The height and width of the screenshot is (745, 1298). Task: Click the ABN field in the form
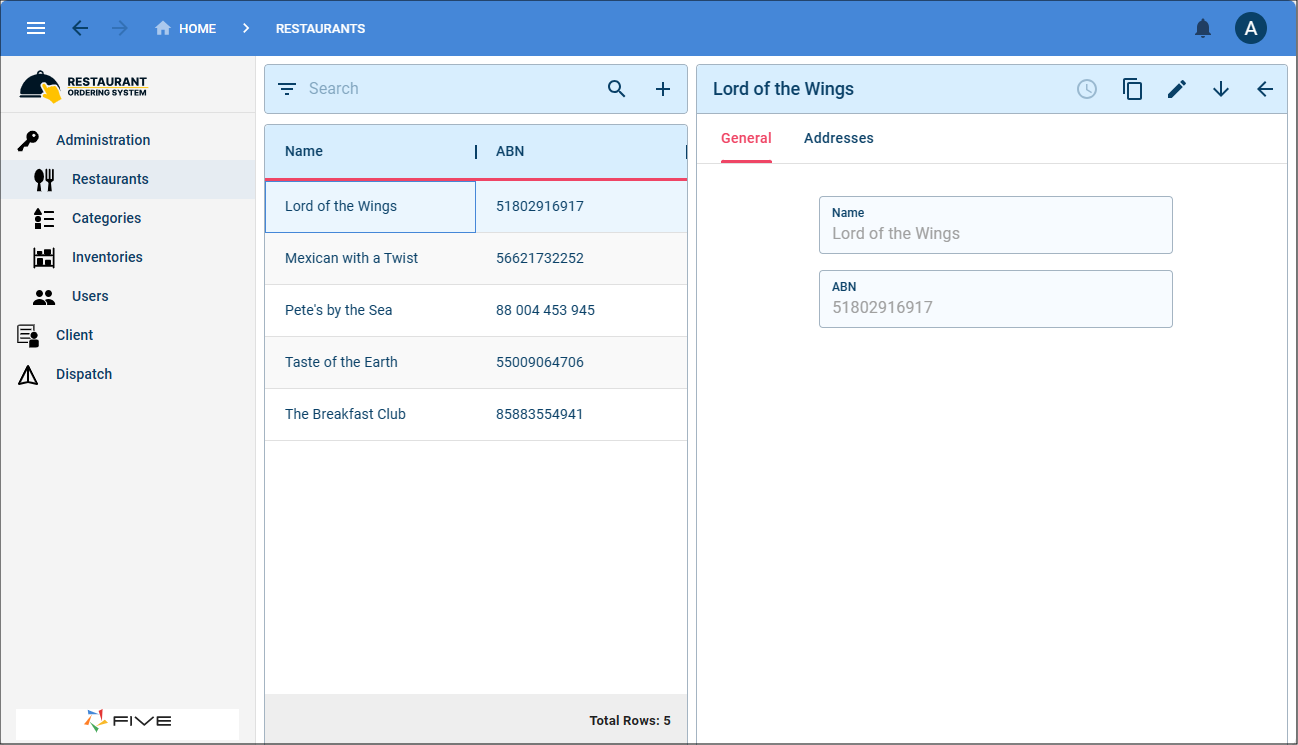[995, 299]
